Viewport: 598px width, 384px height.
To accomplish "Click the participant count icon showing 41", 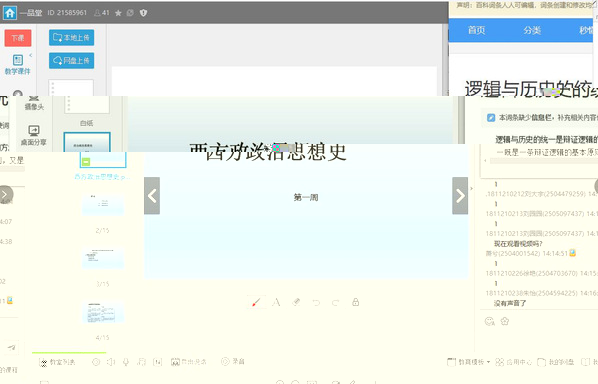I will (101, 13).
